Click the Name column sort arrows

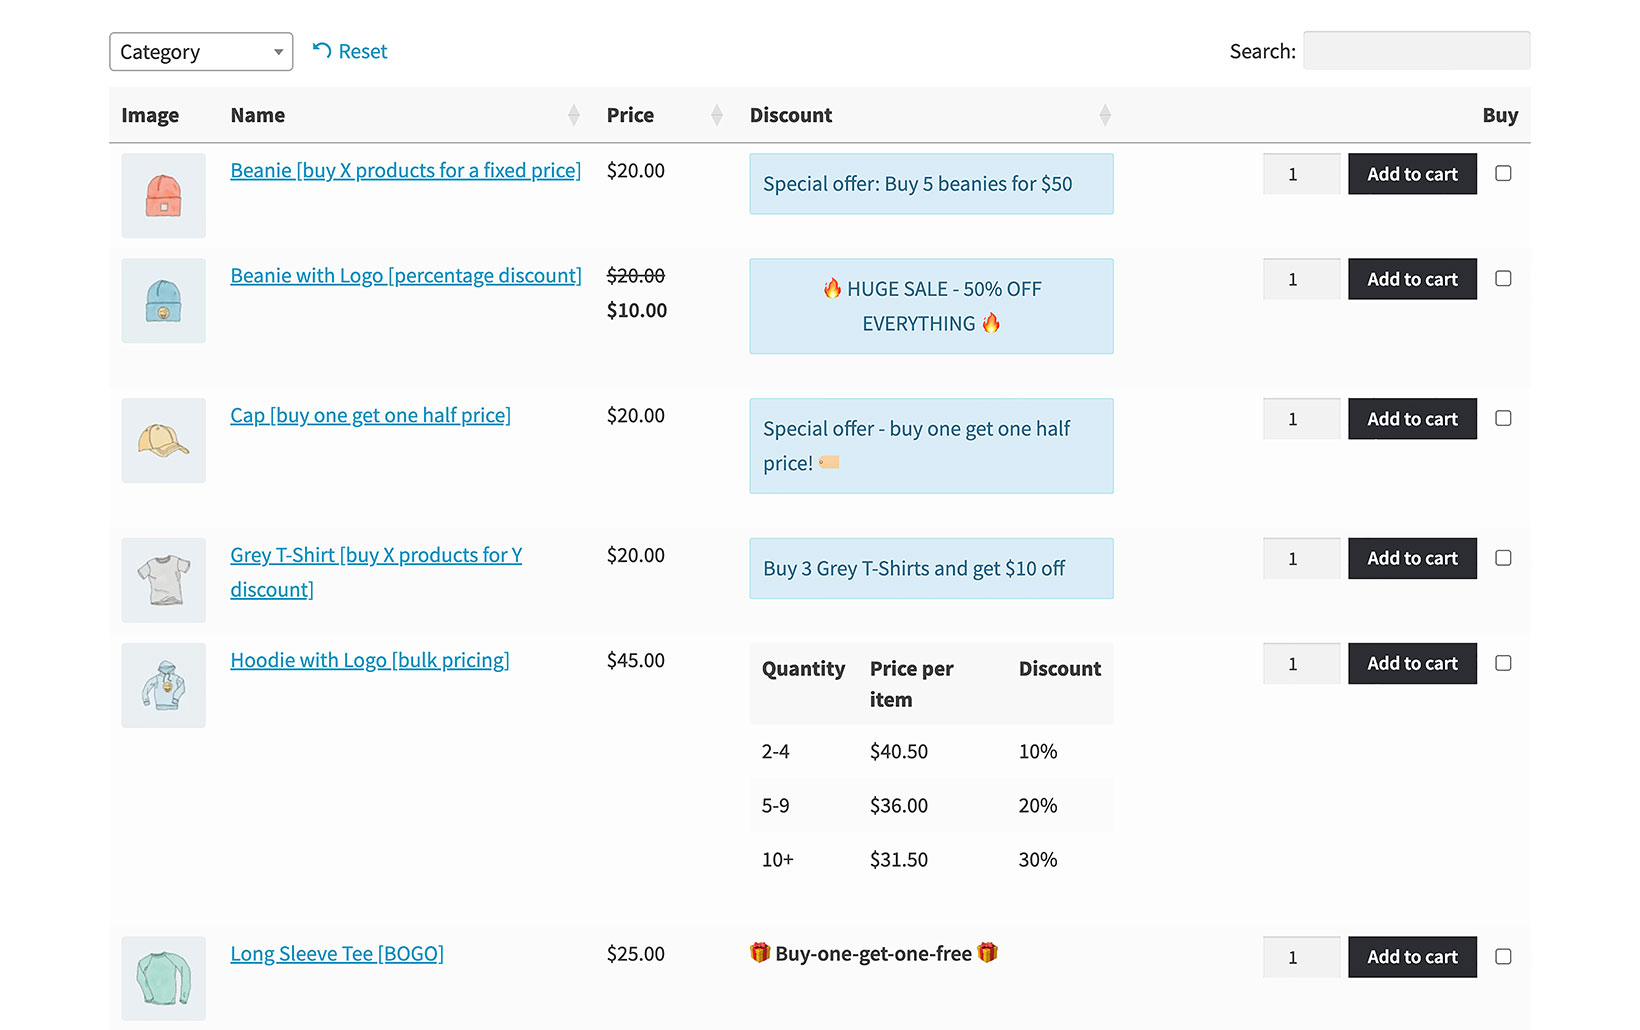pyautogui.click(x=573, y=114)
